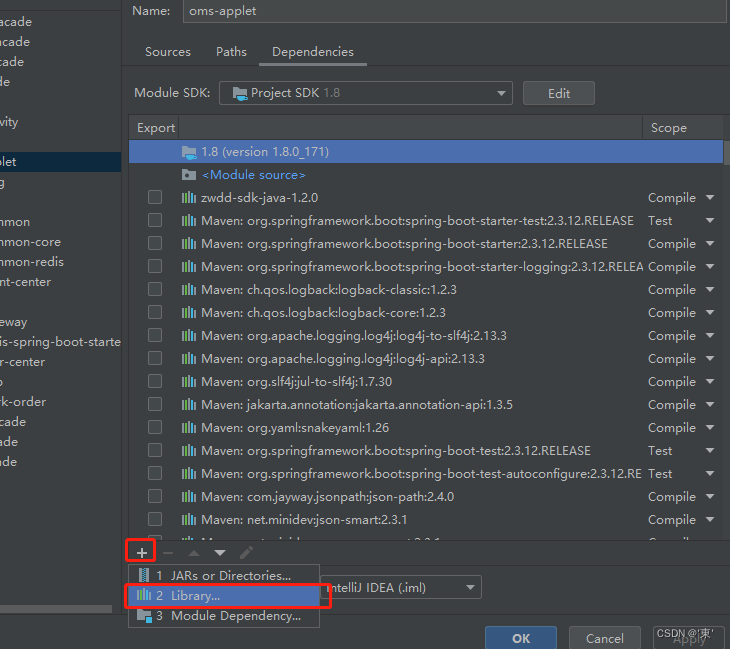The image size is (730, 649).
Task: Check Export box for spring-boot-starter-logging
Action: tap(155, 266)
